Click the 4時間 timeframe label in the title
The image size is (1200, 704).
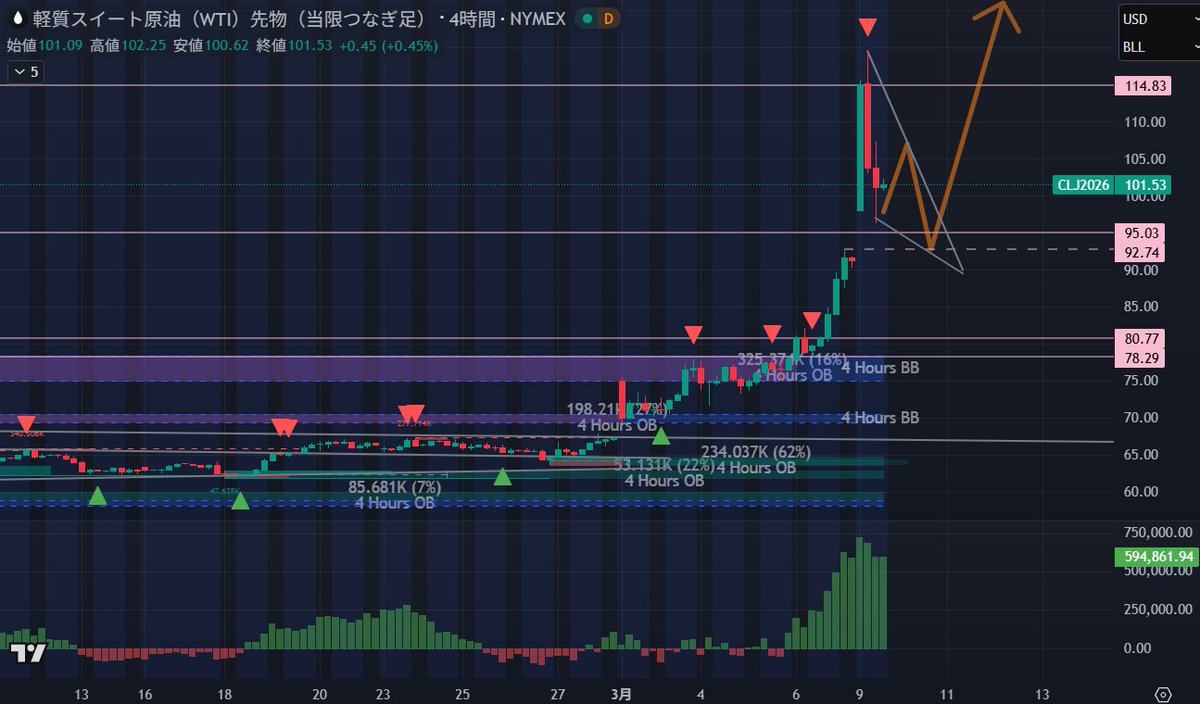(475, 20)
